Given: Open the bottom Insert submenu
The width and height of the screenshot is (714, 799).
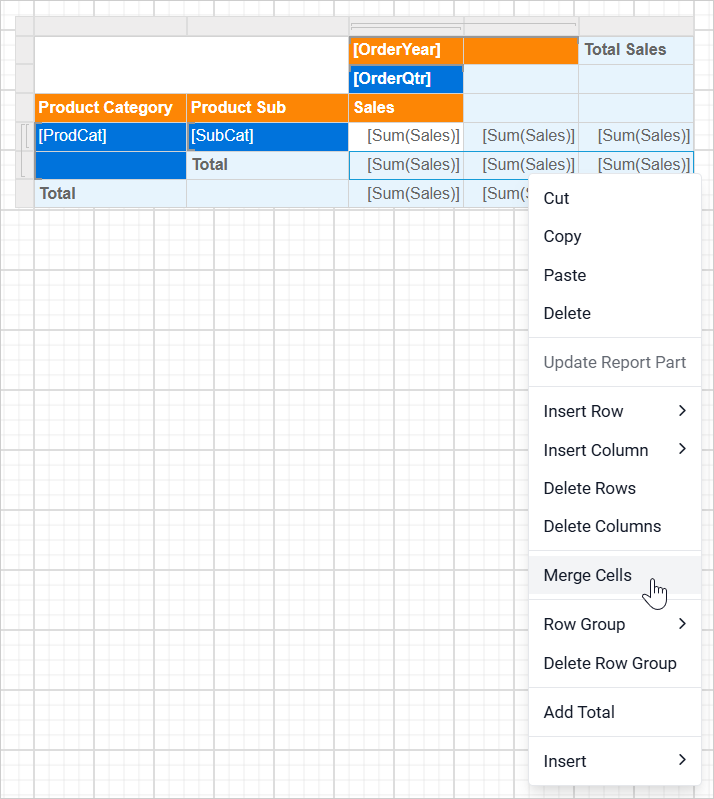Looking at the screenshot, I should tap(615, 761).
